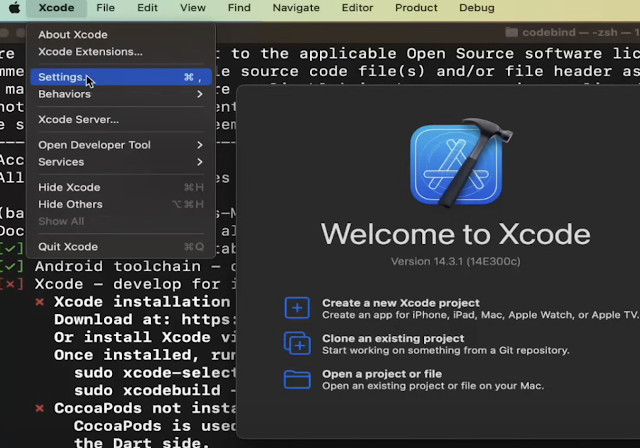Click the plus icon for new Xcode project
The image size is (640, 448).
click(x=297, y=308)
